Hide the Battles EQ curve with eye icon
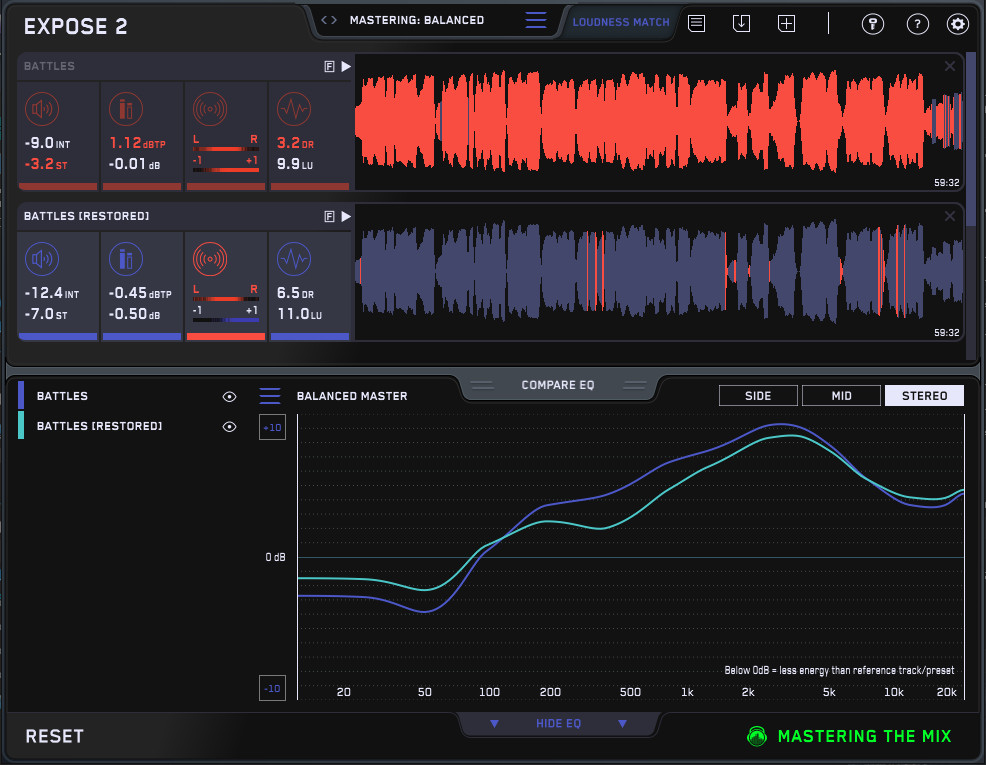The height and width of the screenshot is (765, 986). (229, 396)
